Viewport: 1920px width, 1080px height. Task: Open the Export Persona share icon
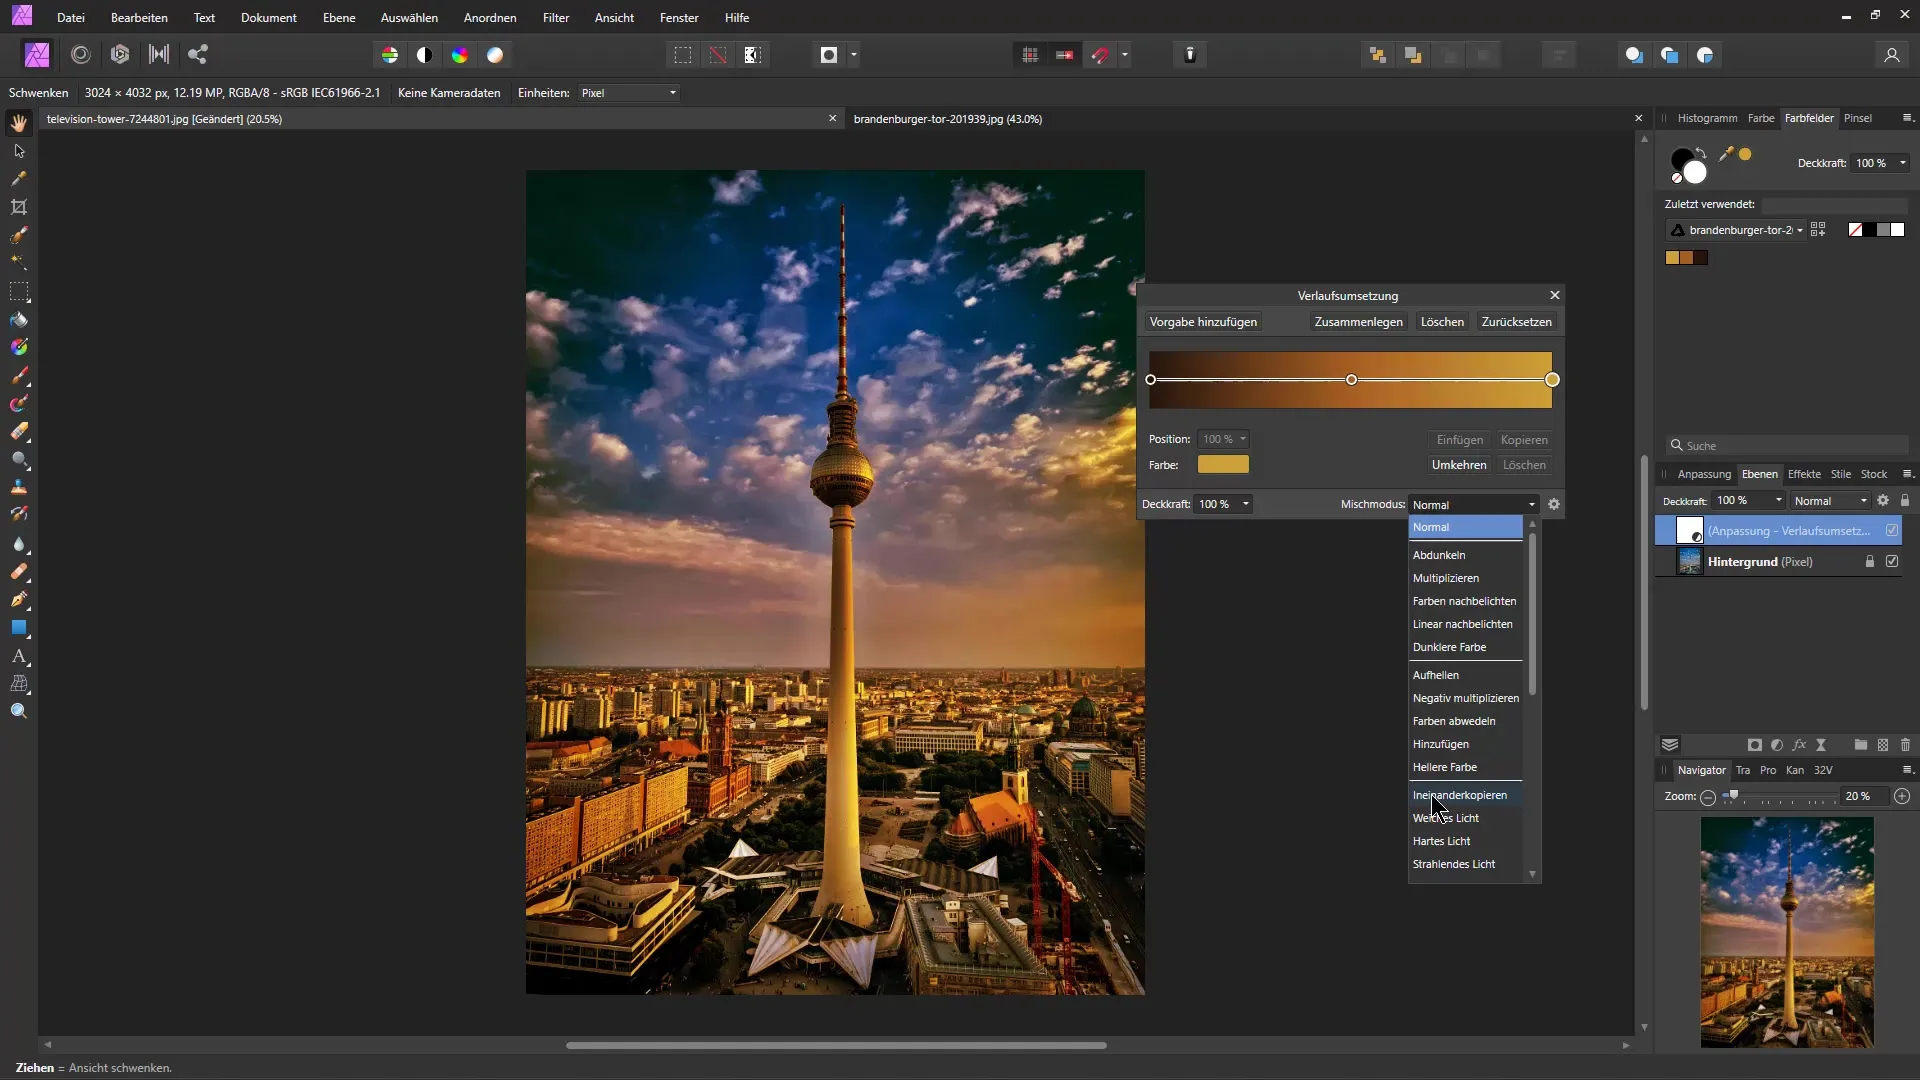198,55
